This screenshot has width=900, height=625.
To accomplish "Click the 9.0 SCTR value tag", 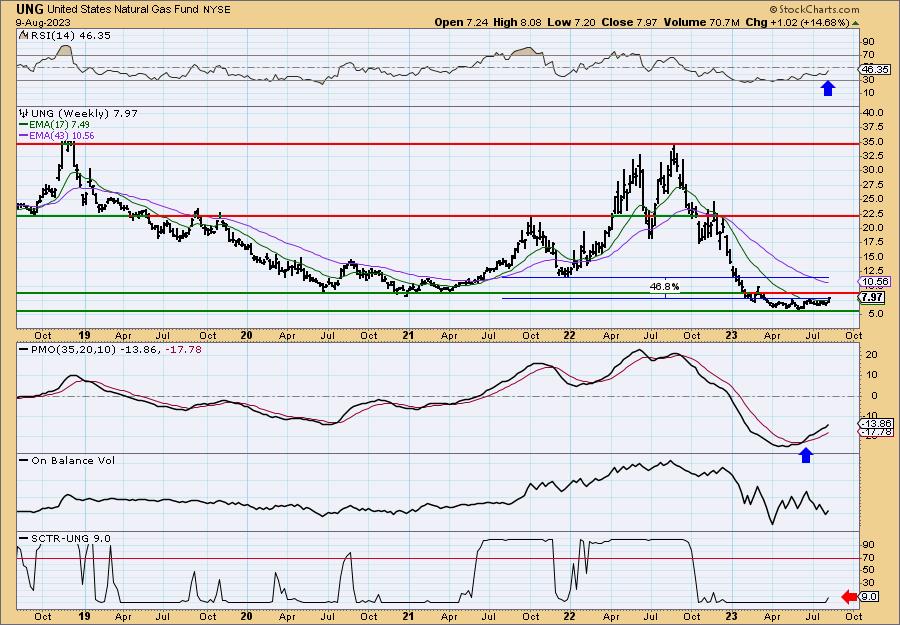I will tap(868, 597).
